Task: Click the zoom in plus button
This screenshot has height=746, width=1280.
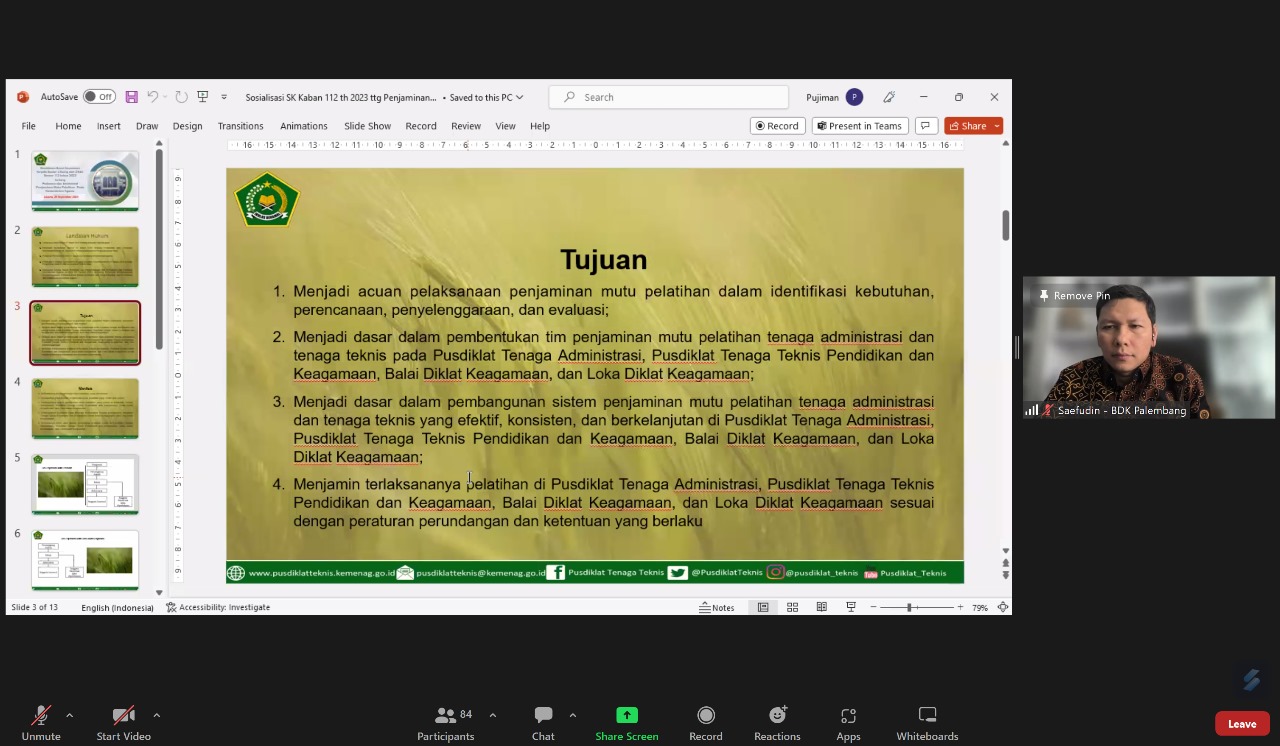Action: tap(961, 607)
